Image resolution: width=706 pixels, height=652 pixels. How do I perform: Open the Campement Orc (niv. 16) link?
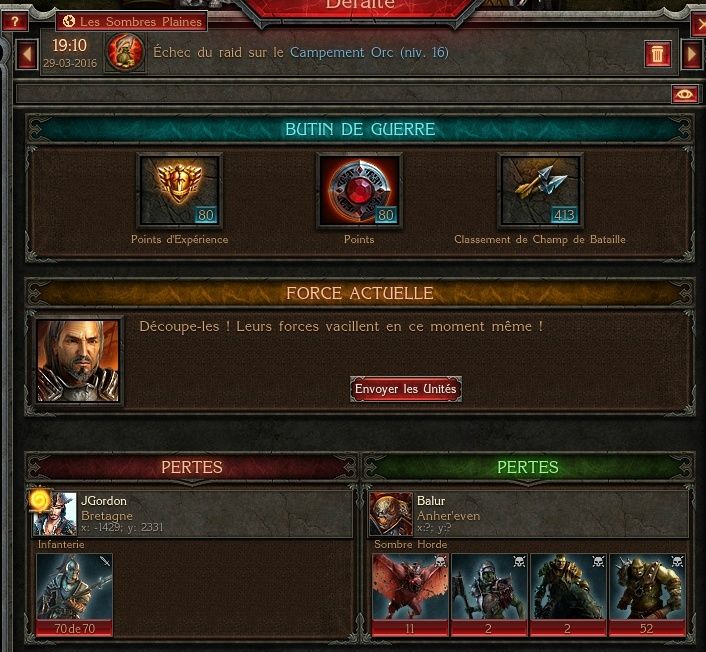point(369,53)
